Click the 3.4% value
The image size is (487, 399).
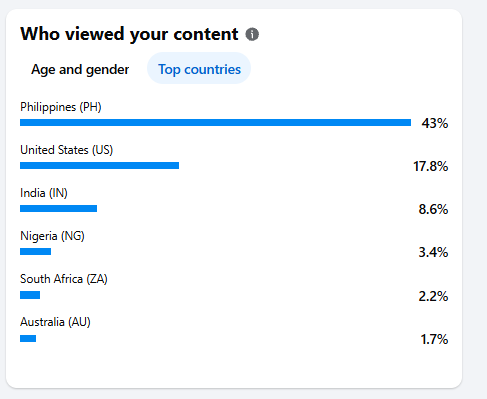pos(433,252)
